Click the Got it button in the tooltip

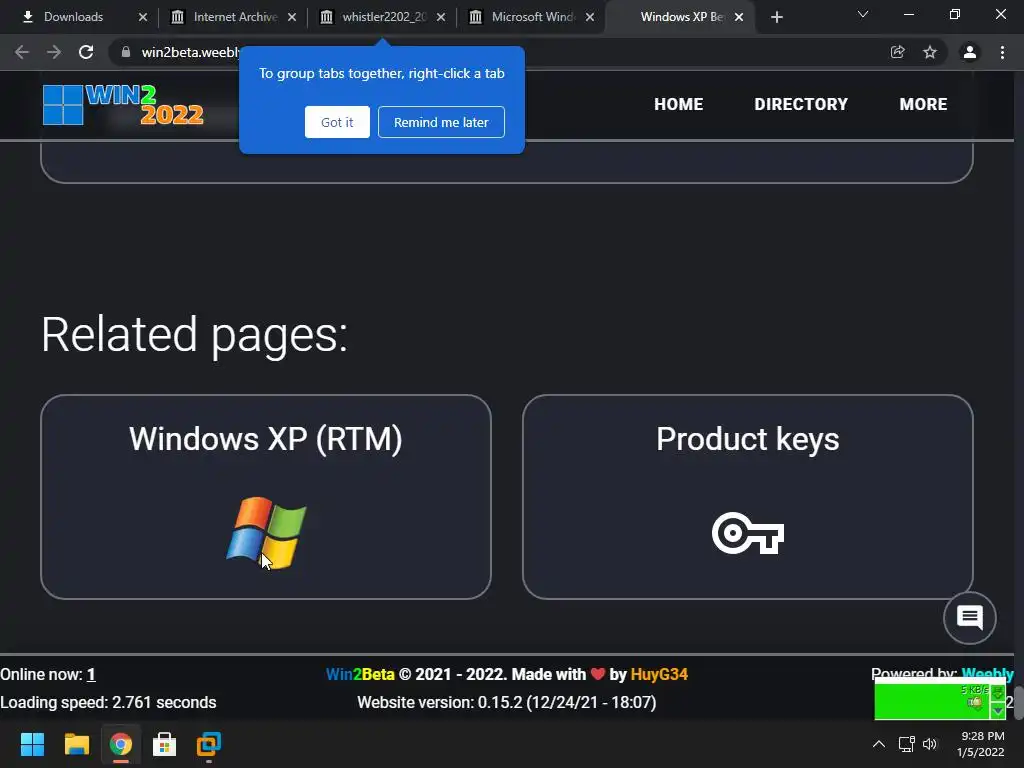pyautogui.click(x=337, y=122)
